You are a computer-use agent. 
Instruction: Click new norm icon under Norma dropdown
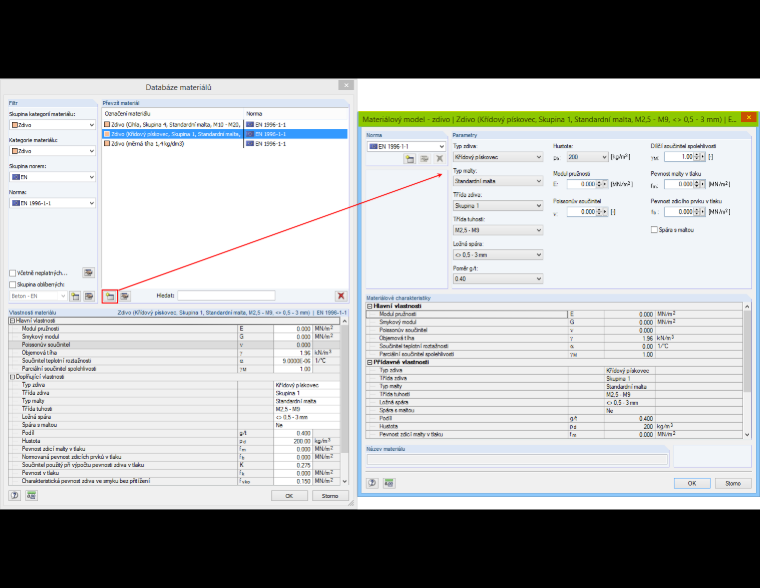(410, 159)
